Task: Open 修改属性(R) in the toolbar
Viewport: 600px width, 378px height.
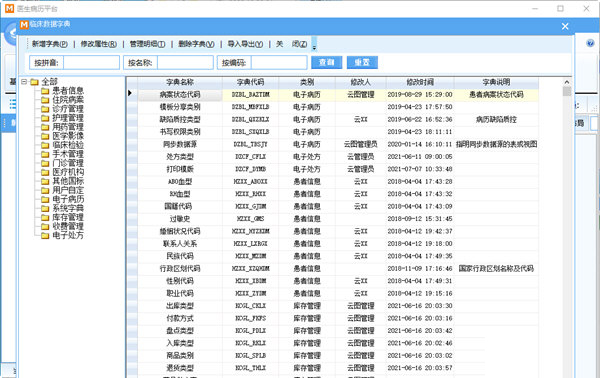Action: [99, 44]
